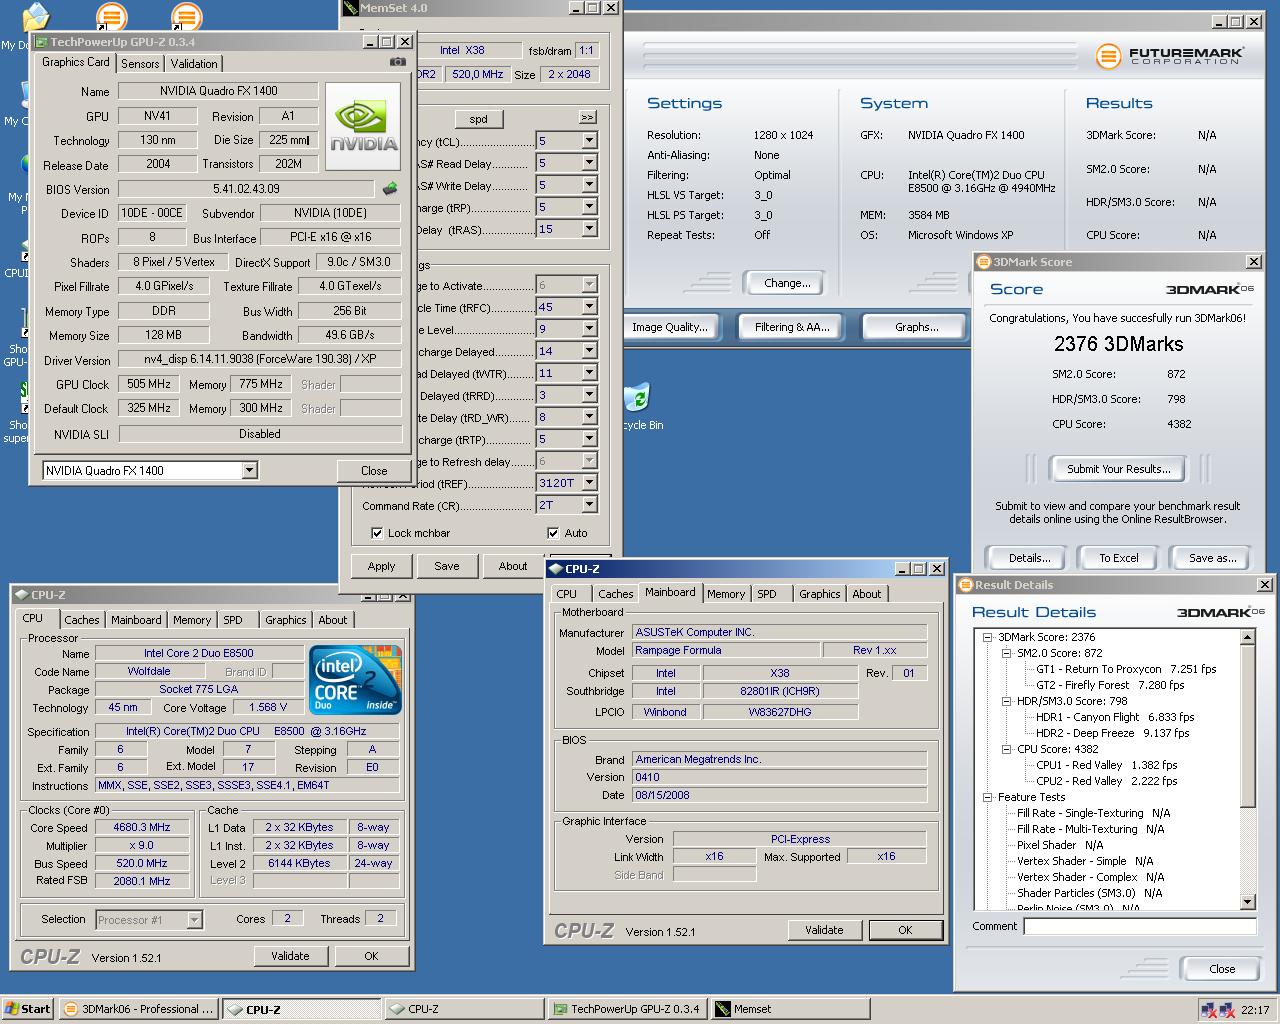
Task: Select GT1 - Return To Proxycon result row
Action: [1126, 669]
